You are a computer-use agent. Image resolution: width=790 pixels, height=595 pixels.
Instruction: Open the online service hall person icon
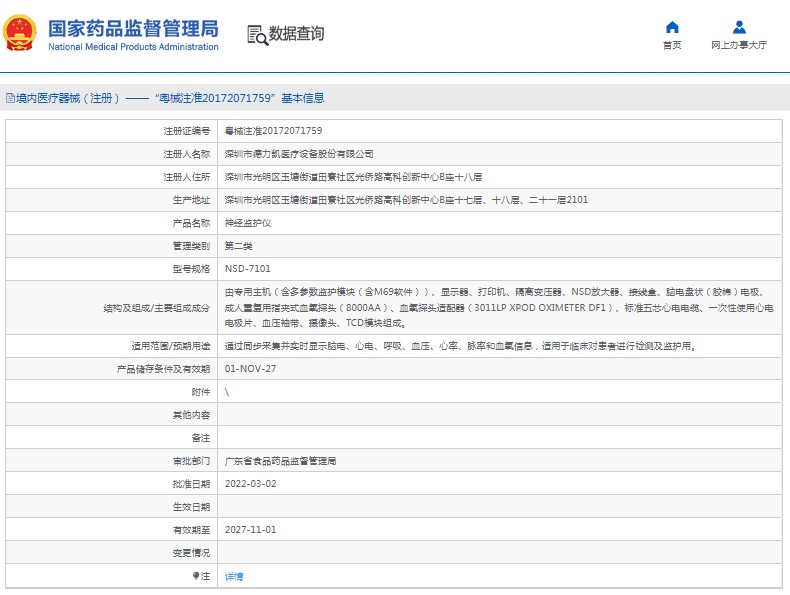point(739,27)
